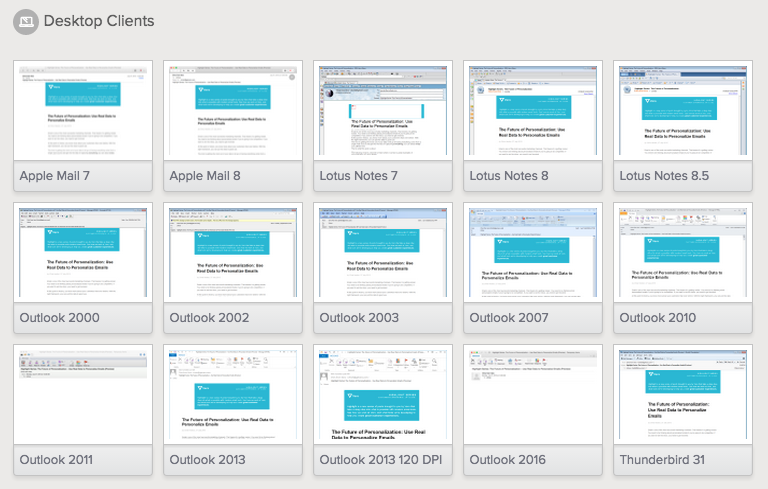Viewport: 768px width, 489px height.
Task: Select the Outlook 2016 screenshot
Action: [x=533, y=395]
